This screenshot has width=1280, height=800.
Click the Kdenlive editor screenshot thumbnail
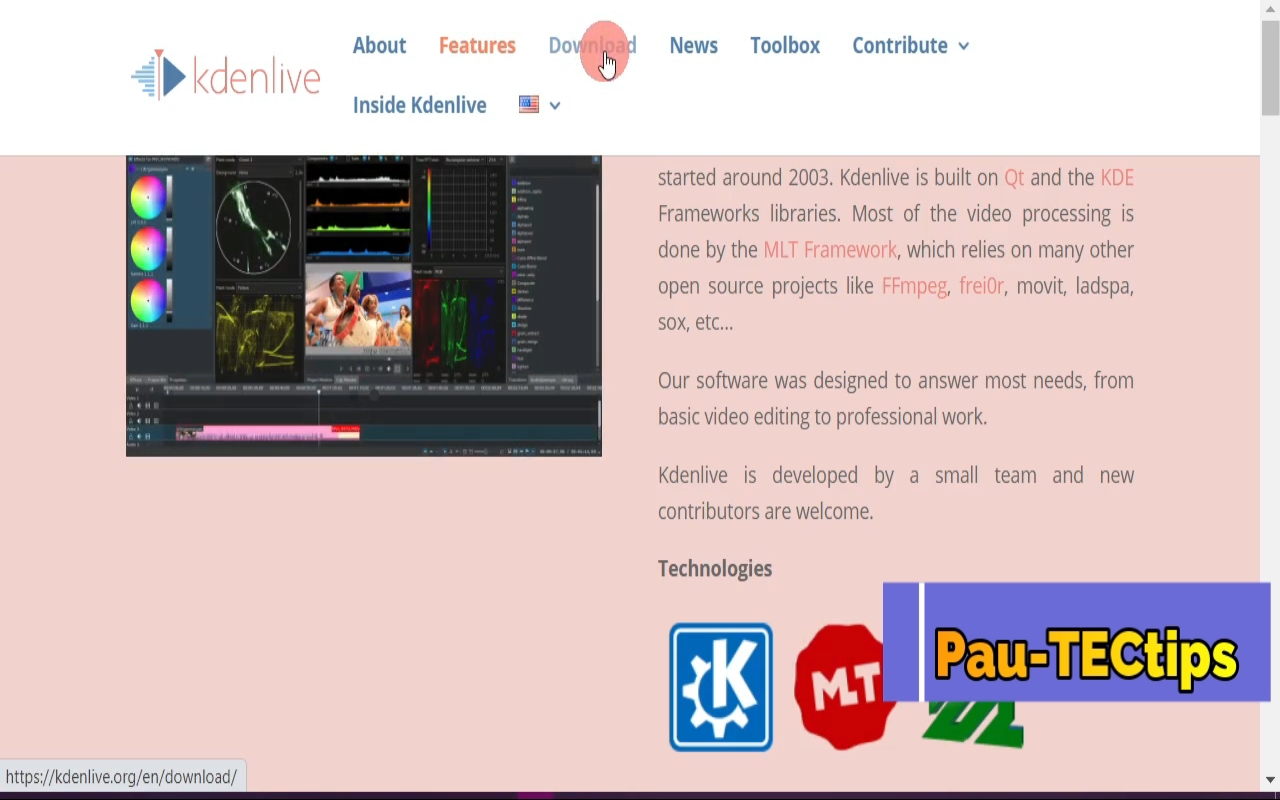(x=364, y=306)
